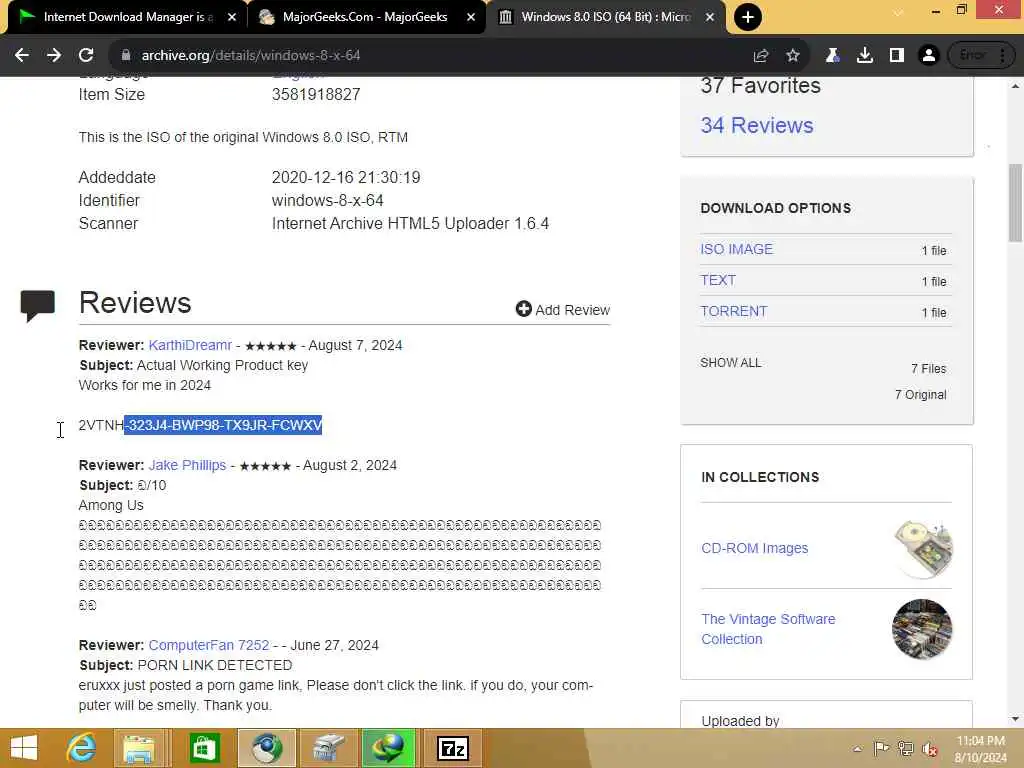Switch to the active browser taskbar icon
Image resolution: width=1024 pixels, height=768 pixels.
tap(267, 748)
